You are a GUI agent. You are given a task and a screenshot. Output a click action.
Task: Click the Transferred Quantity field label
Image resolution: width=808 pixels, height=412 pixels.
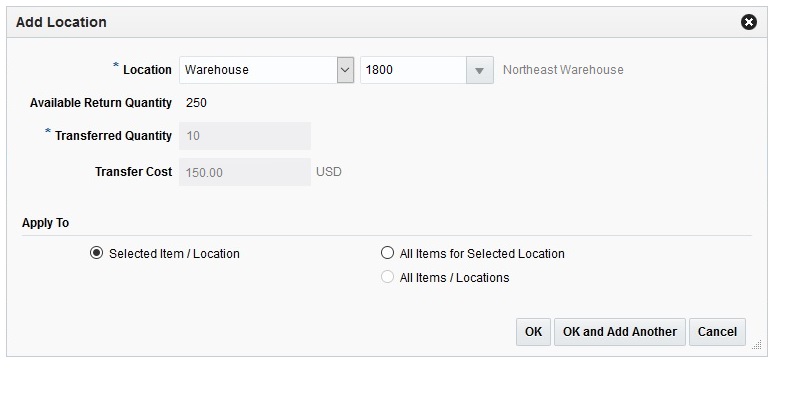113,136
